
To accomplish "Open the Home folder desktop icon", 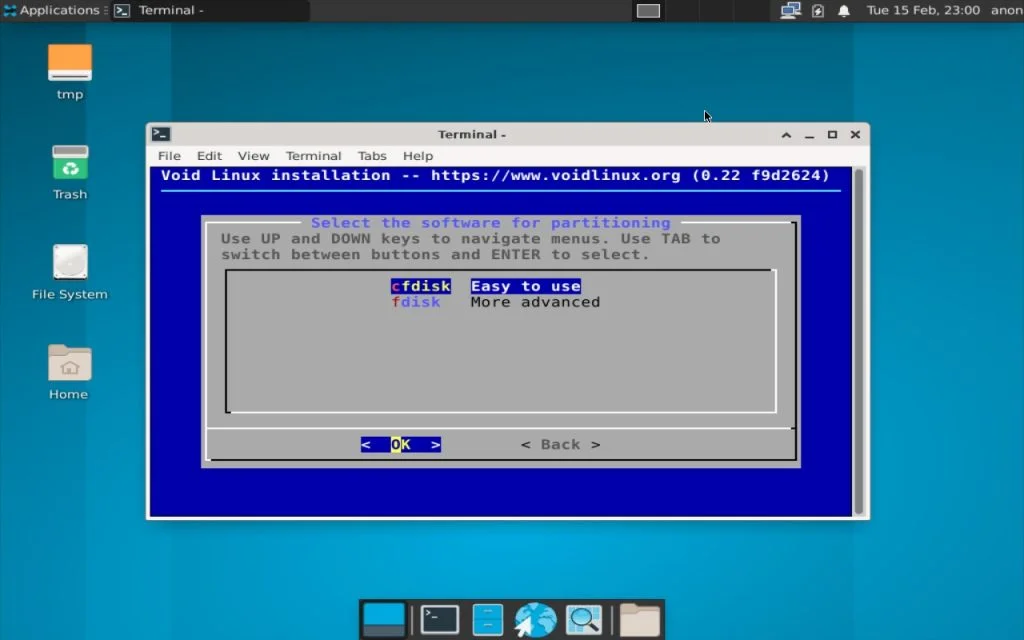I will (x=67, y=368).
